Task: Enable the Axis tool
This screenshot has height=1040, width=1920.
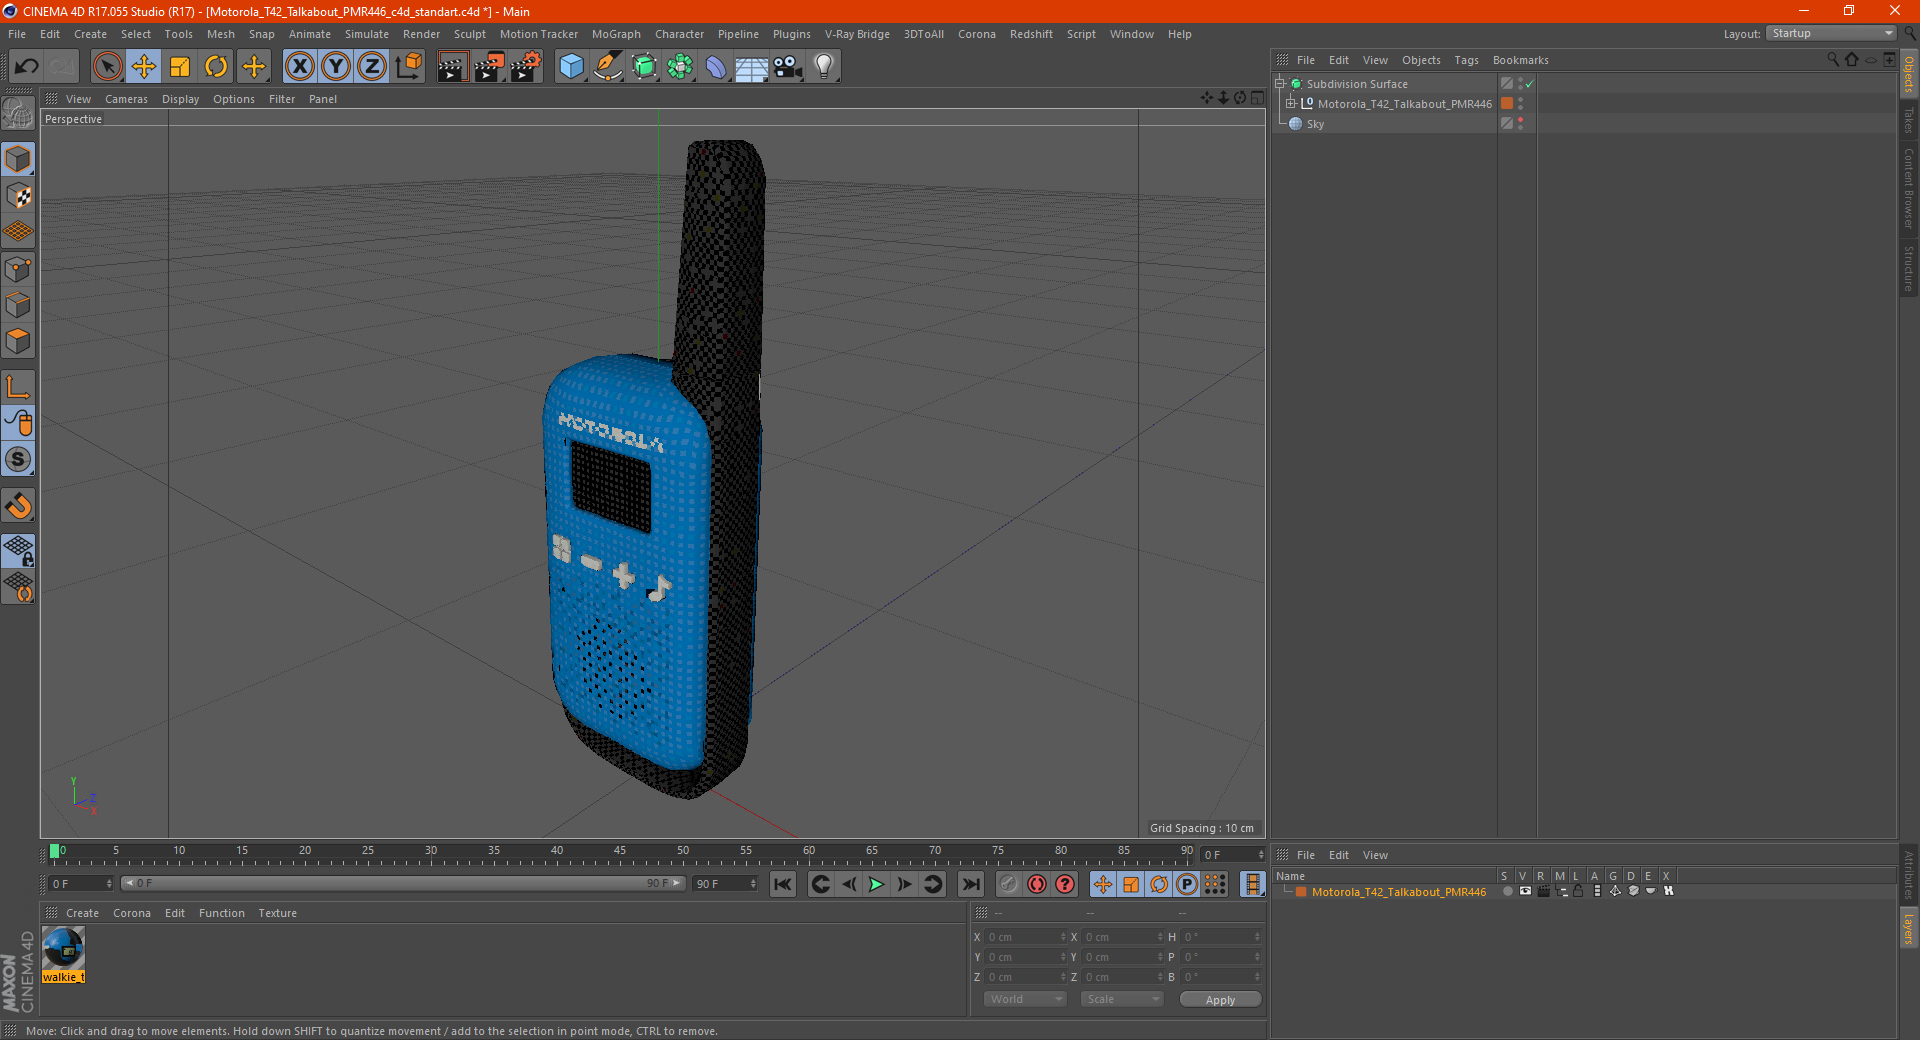Action: pyautogui.click(x=18, y=387)
